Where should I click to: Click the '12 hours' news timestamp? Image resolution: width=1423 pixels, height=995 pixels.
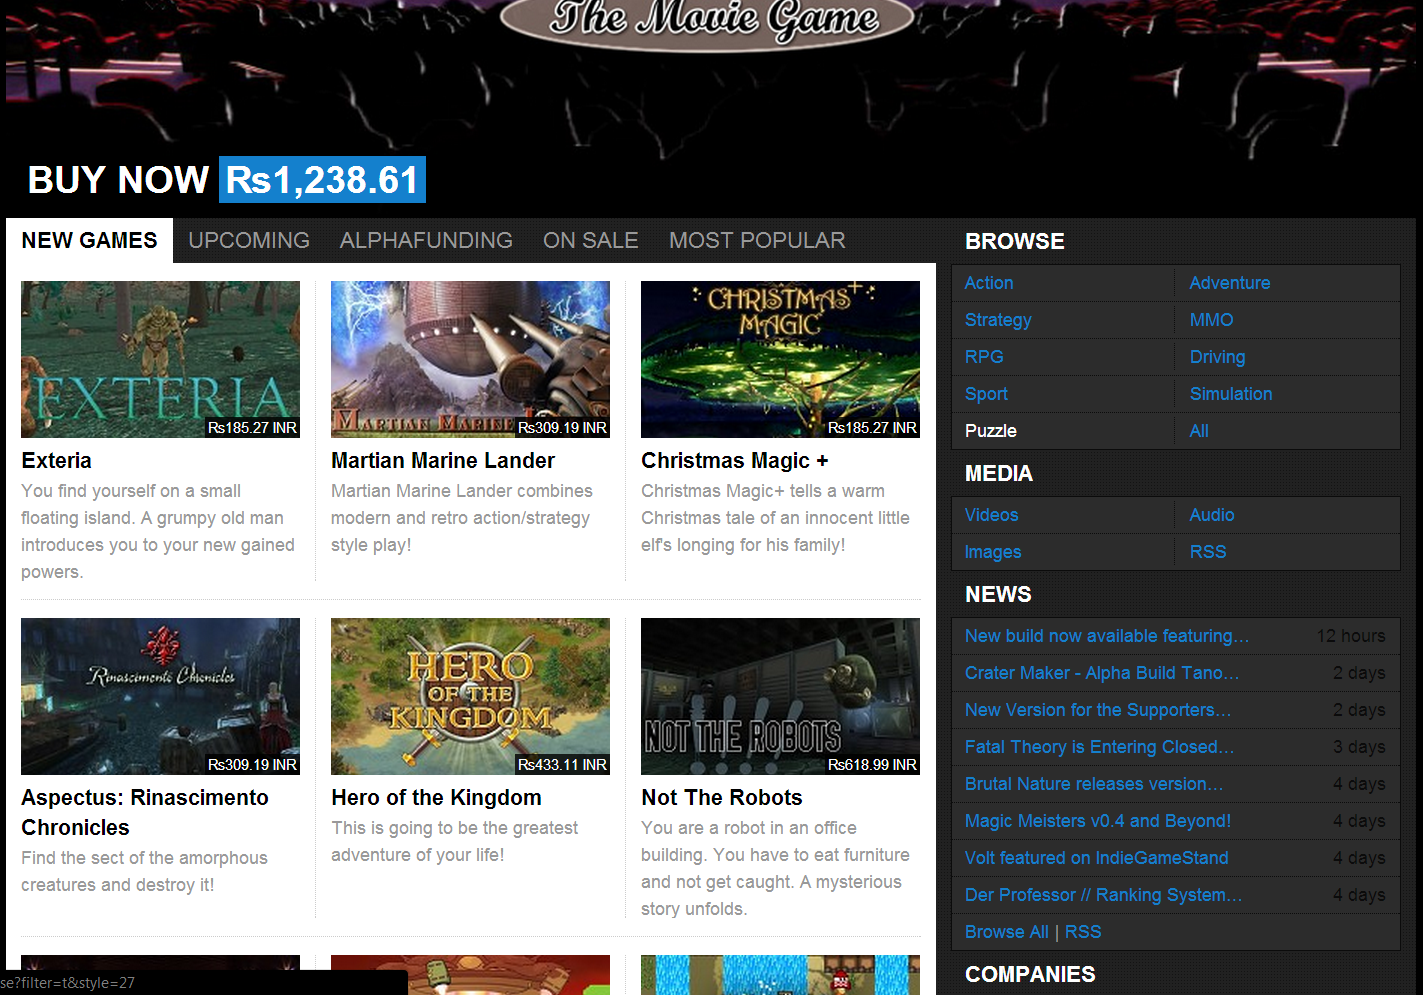tap(1351, 636)
